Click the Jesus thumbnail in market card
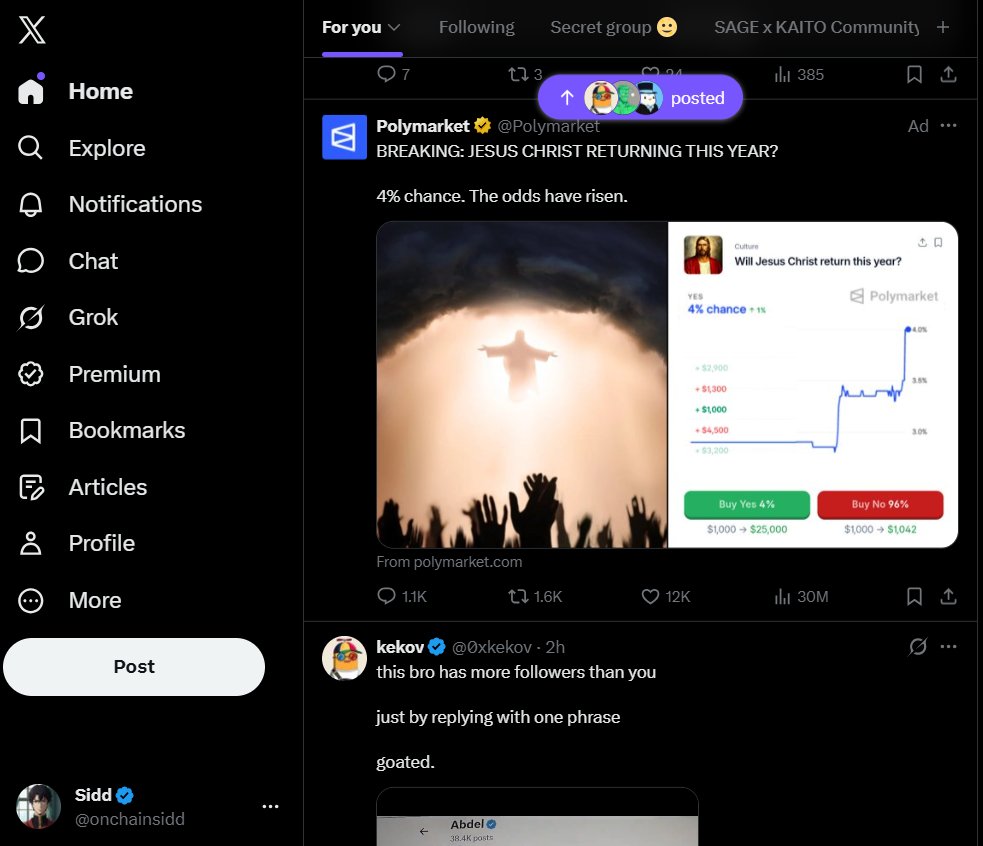The width and height of the screenshot is (983, 846). [x=703, y=255]
